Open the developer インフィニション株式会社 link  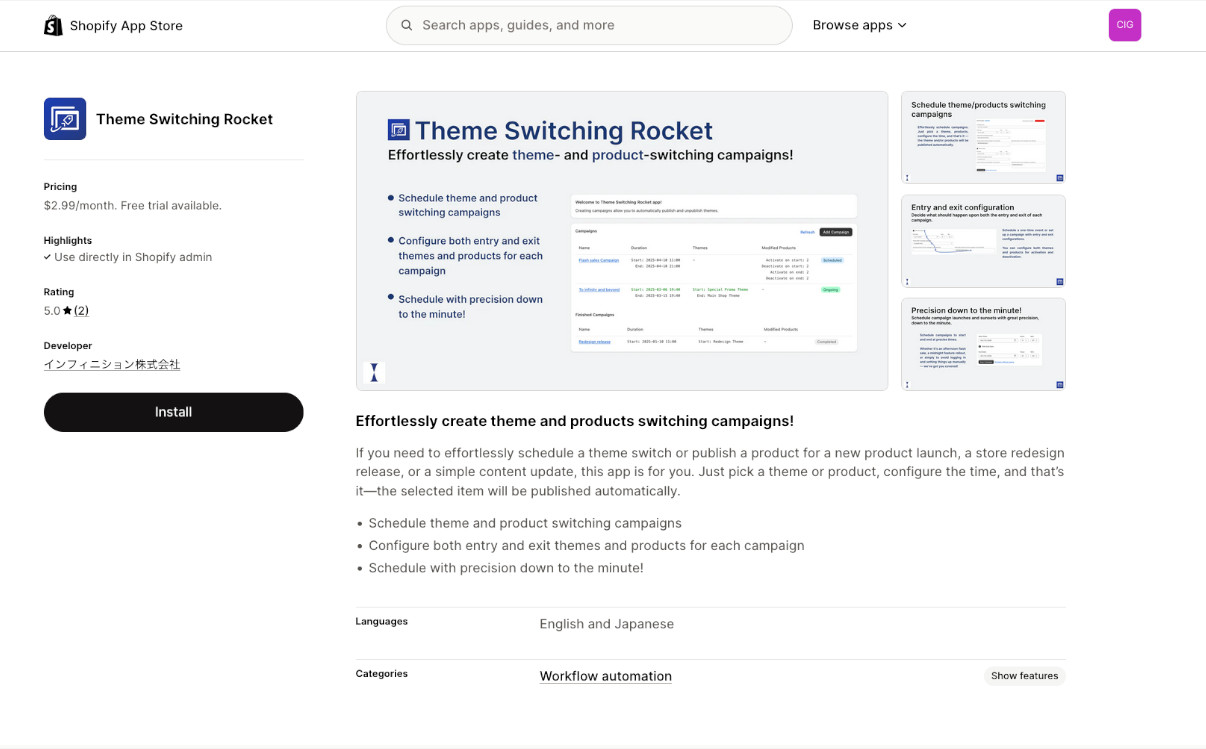(112, 365)
